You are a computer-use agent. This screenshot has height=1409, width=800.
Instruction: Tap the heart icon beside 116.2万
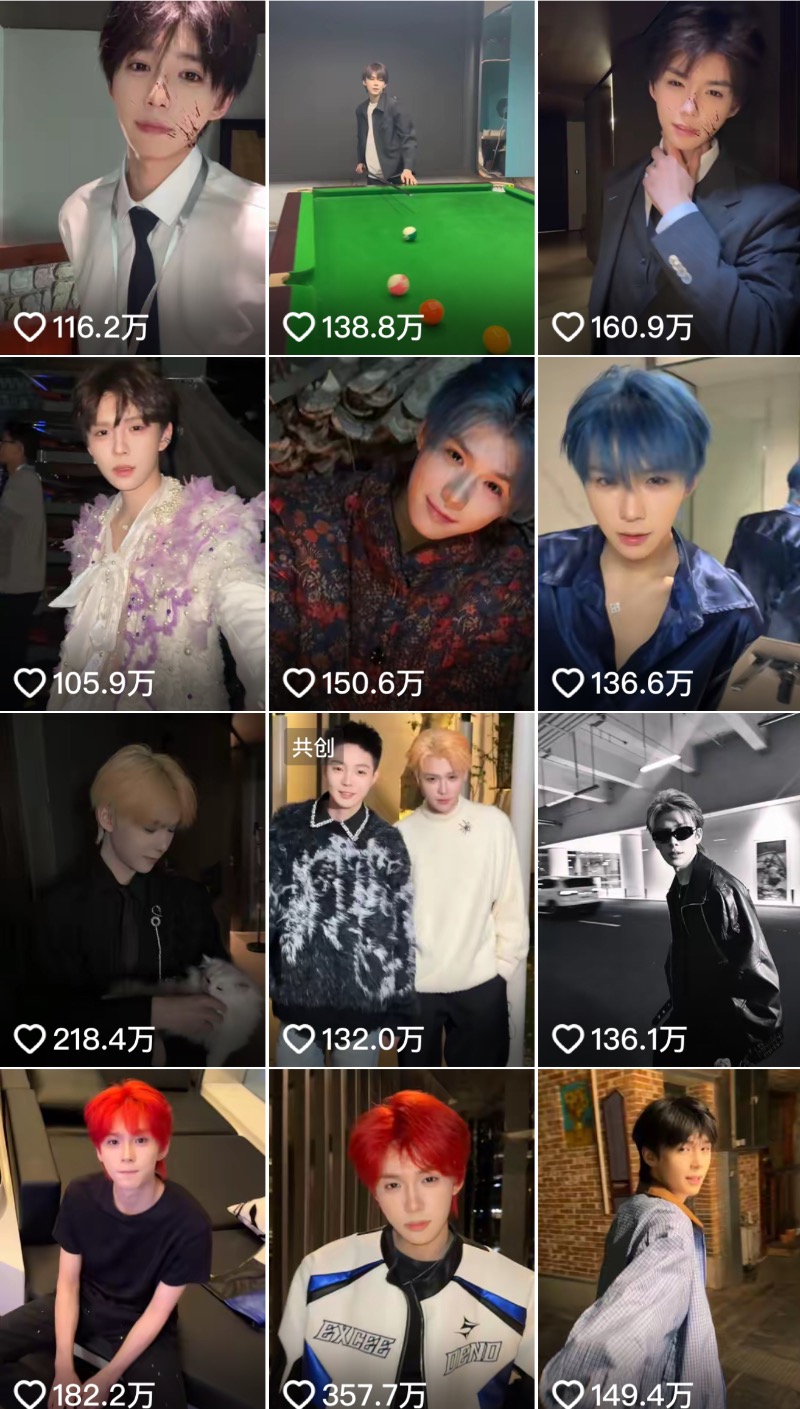[30, 327]
